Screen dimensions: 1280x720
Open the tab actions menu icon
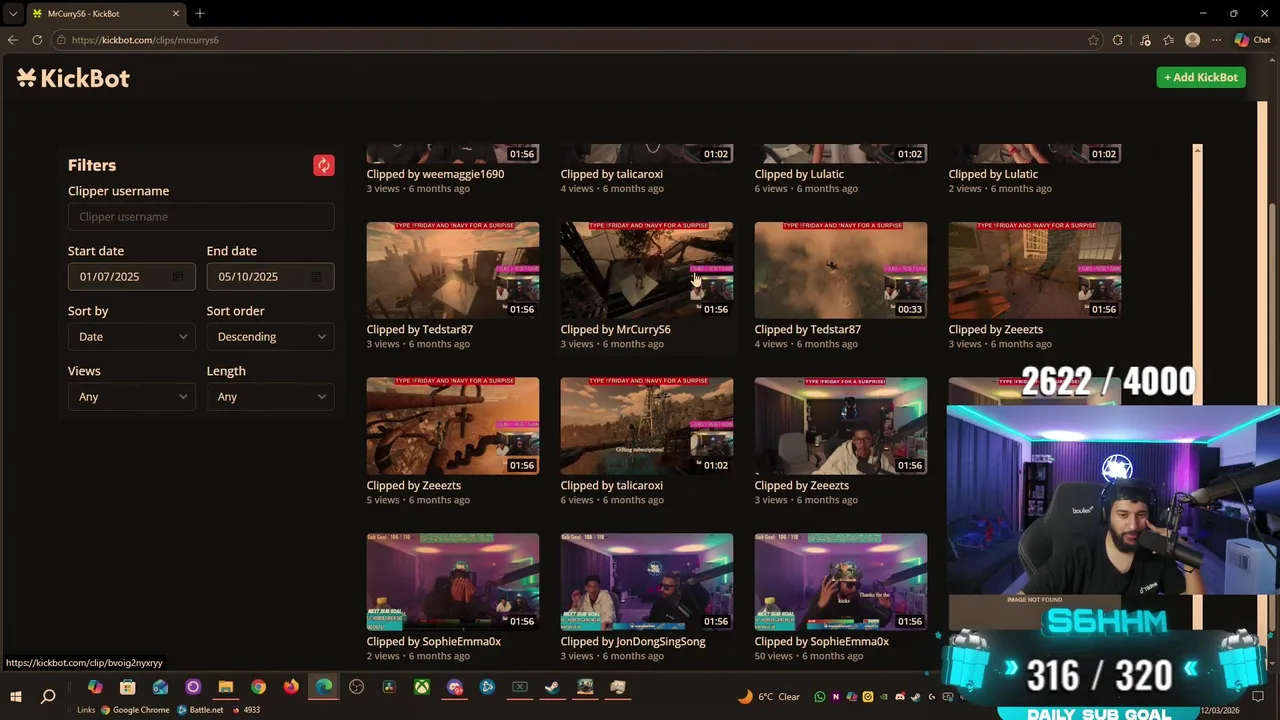click(x=13, y=13)
